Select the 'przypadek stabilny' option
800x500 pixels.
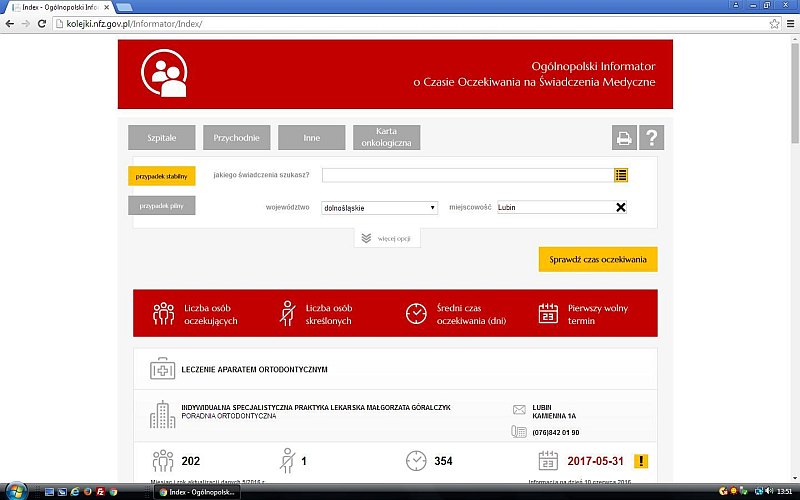click(x=162, y=176)
